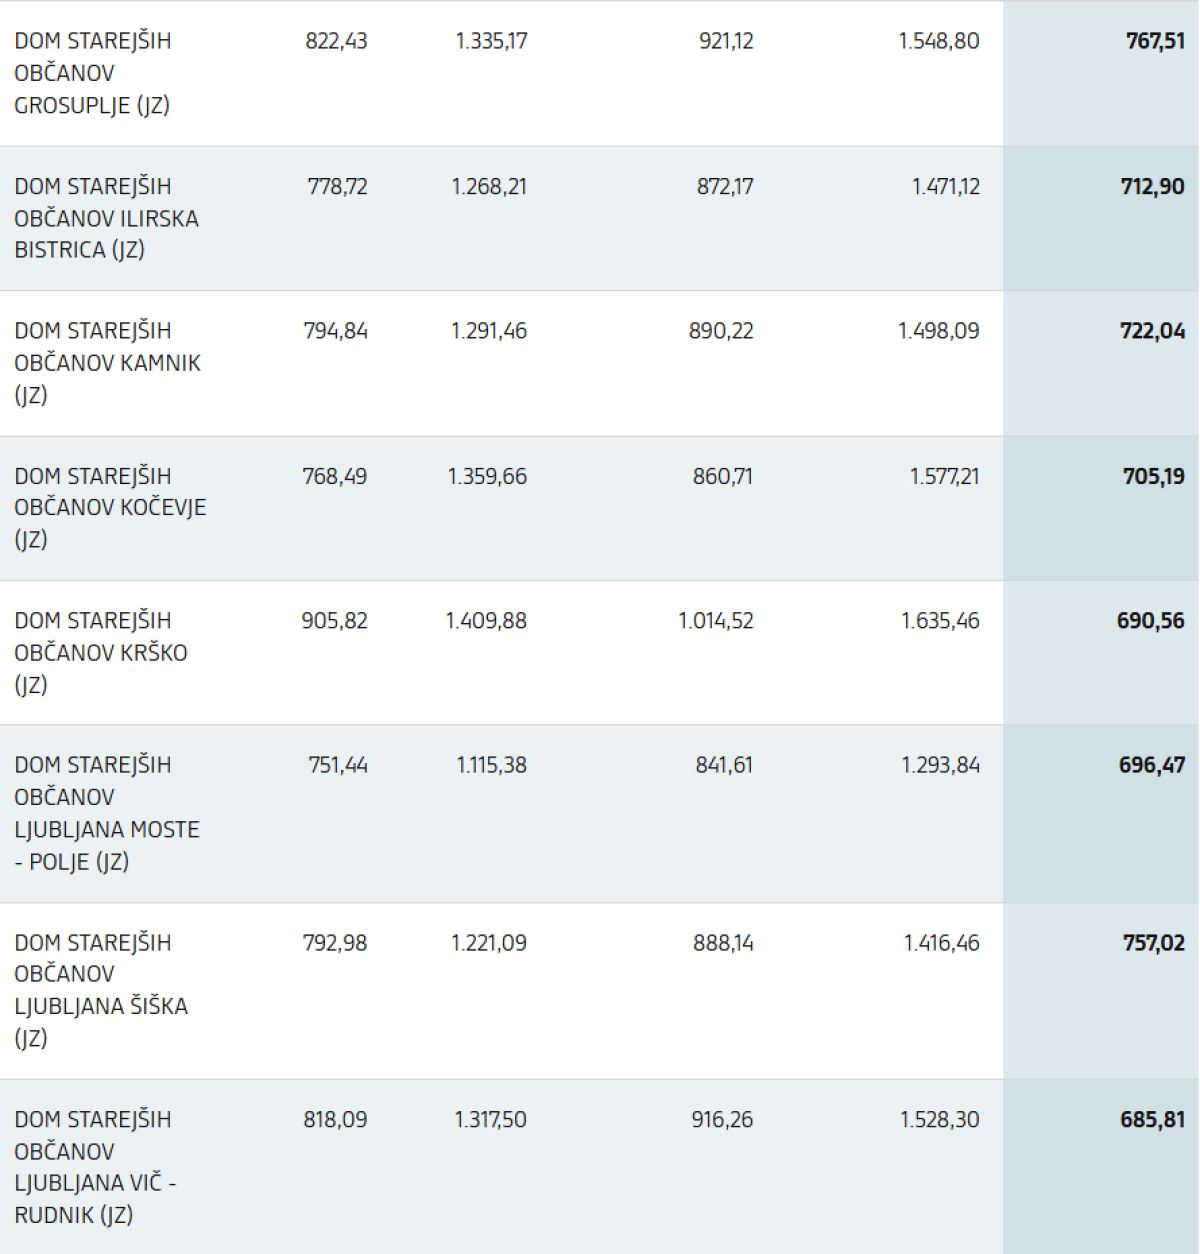Screen dimensions: 1200x1254
Task: Select the Ljubljana Moste - Polje row name
Action: pyautogui.click(x=107, y=813)
